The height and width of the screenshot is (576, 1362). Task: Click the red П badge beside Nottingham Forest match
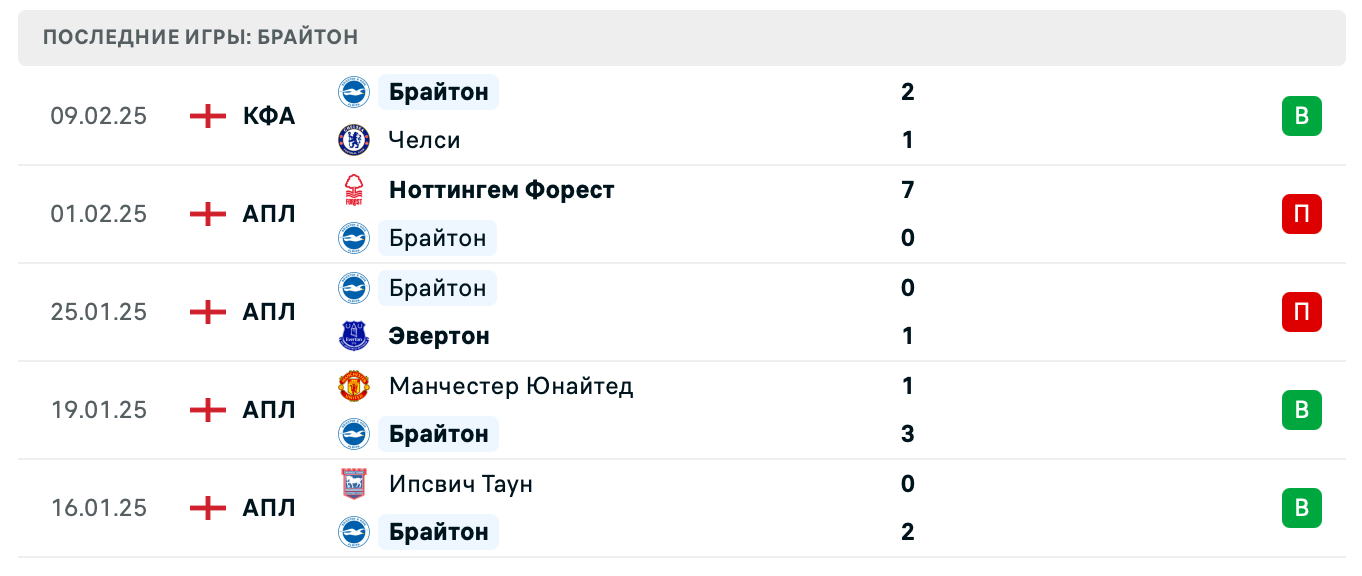pos(1301,214)
